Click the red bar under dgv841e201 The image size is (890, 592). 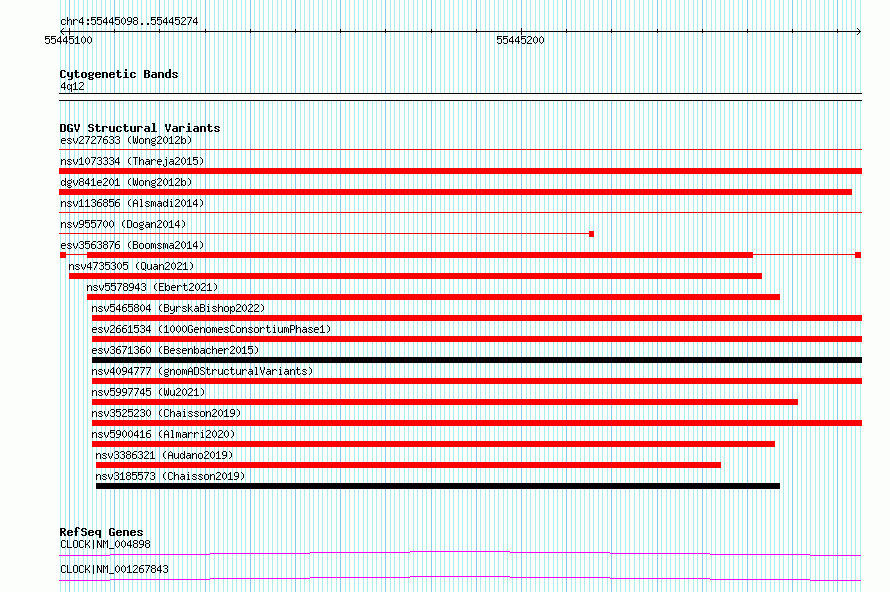(455, 192)
